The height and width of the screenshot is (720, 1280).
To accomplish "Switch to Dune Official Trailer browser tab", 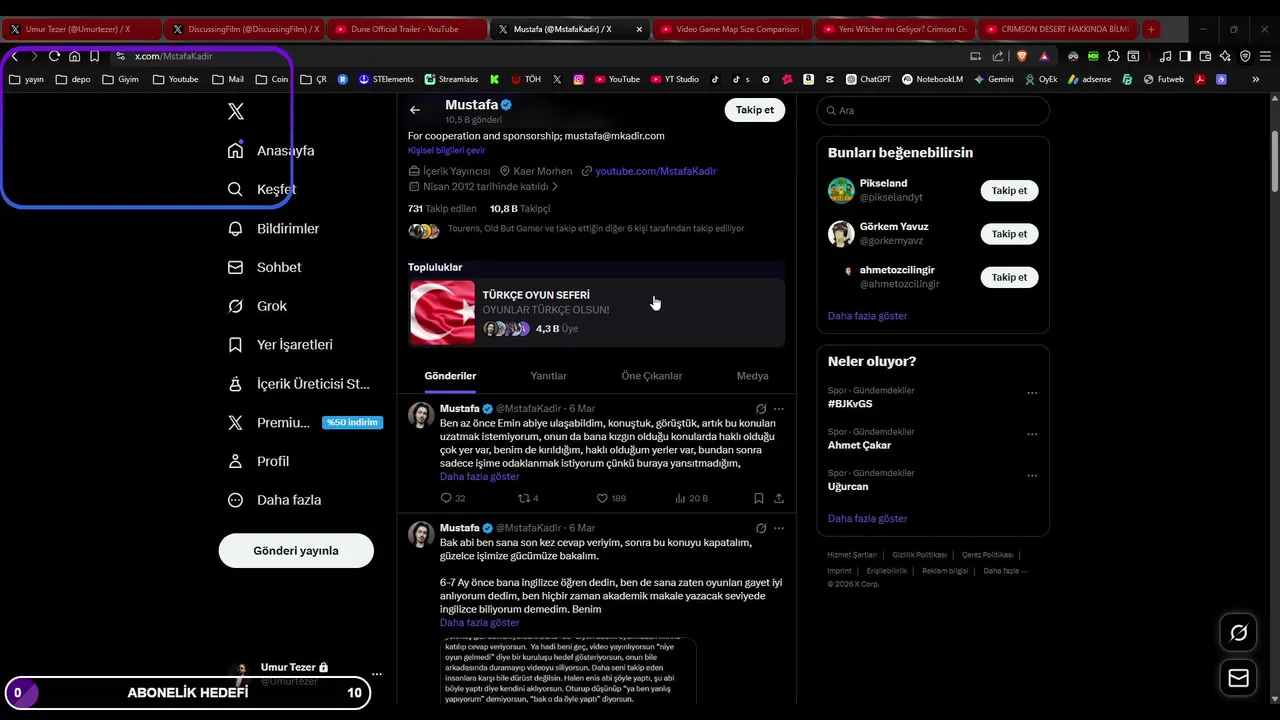I will pos(406,29).
